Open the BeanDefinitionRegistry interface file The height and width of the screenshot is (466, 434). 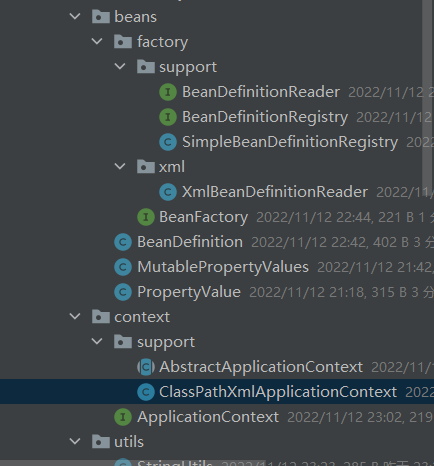265,117
